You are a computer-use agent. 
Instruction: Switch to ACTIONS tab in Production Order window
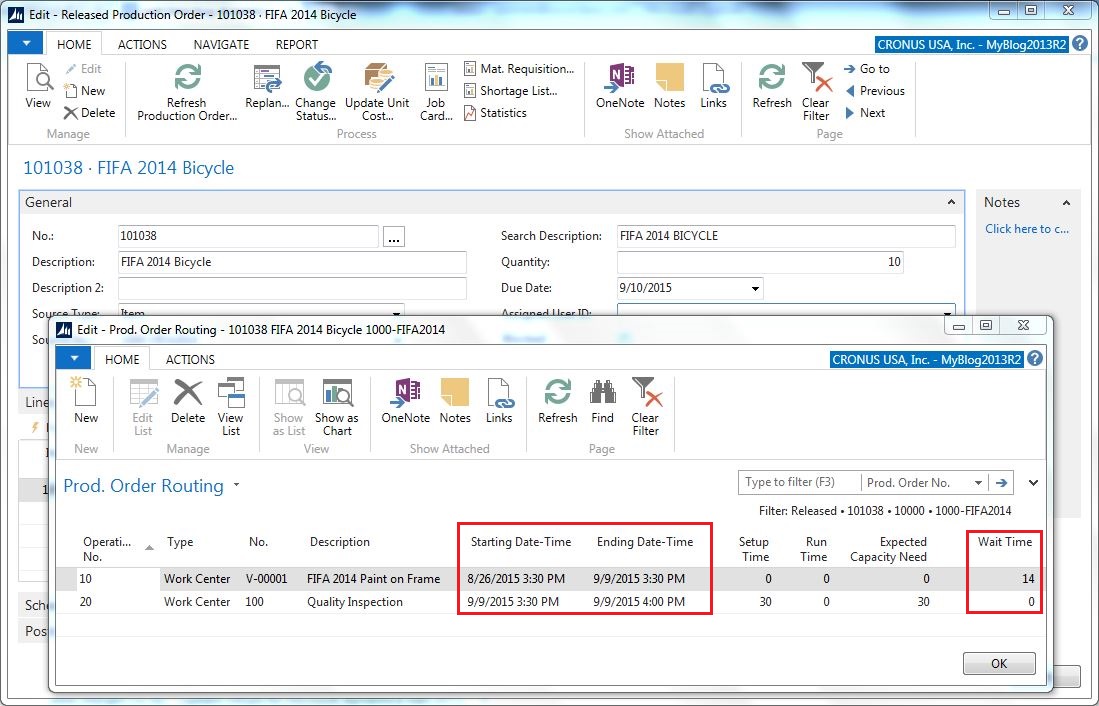click(x=142, y=44)
